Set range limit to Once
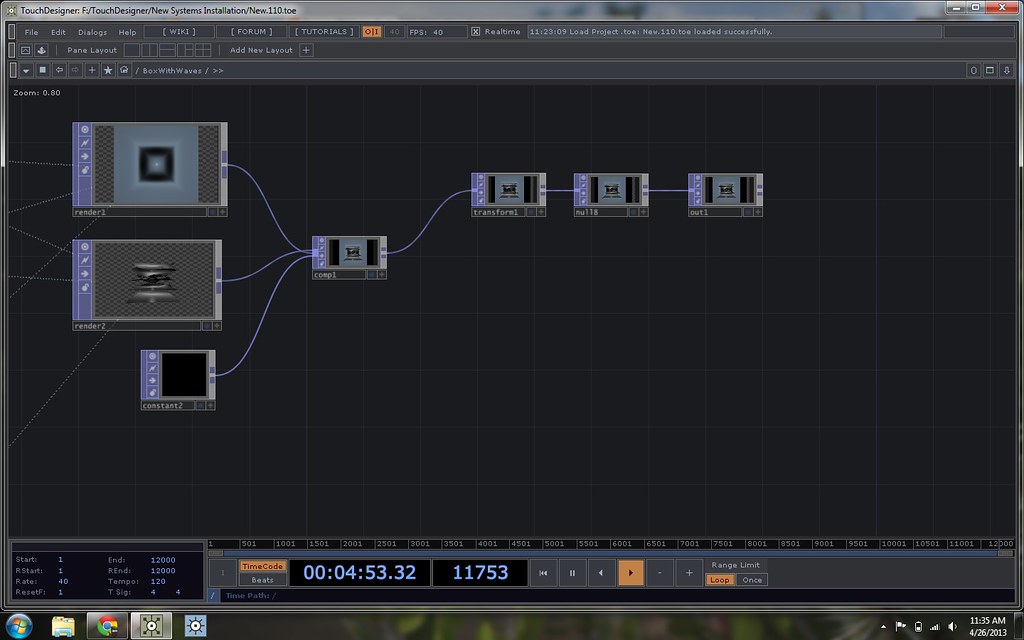The image size is (1024, 640). click(752, 580)
